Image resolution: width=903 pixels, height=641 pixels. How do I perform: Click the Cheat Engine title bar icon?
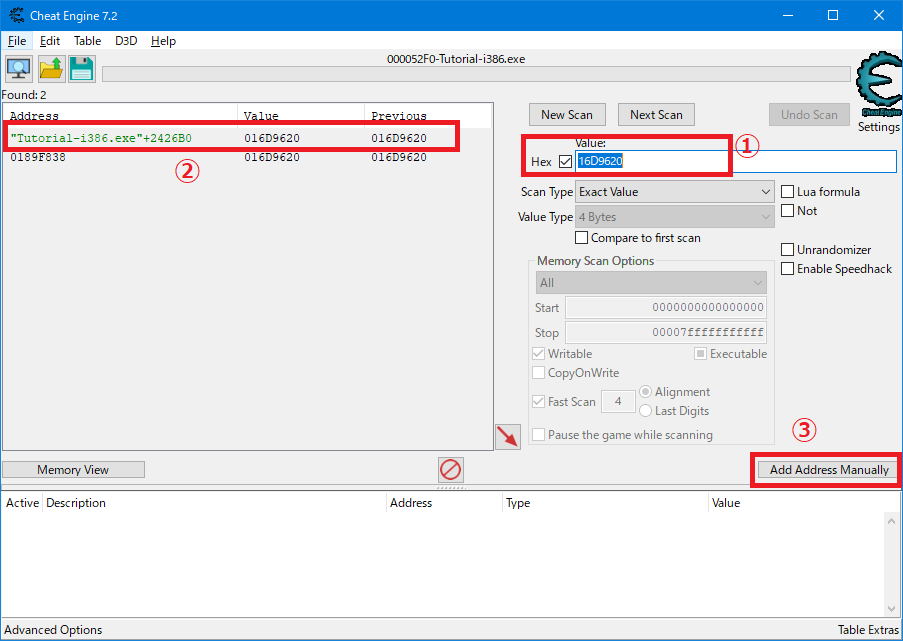point(17,16)
